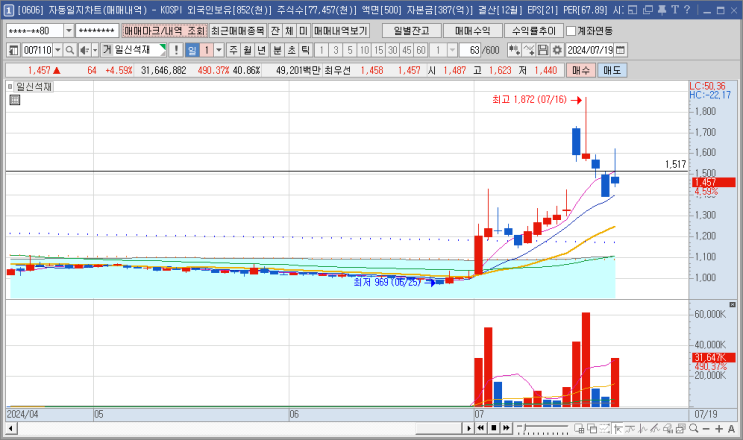Image resolution: width=743 pixels, height=440 pixels.
Task: Open the 최근매매종목 list
Action: [x=238, y=31]
